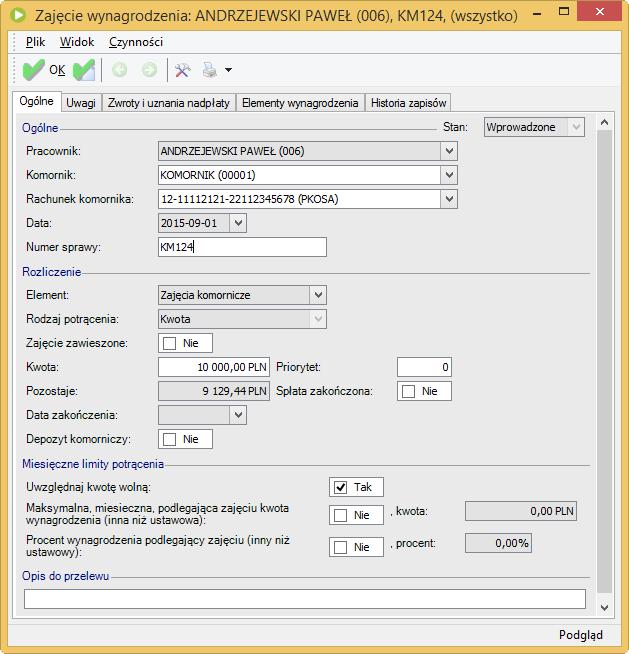Open the Czynności menu

click(136, 42)
